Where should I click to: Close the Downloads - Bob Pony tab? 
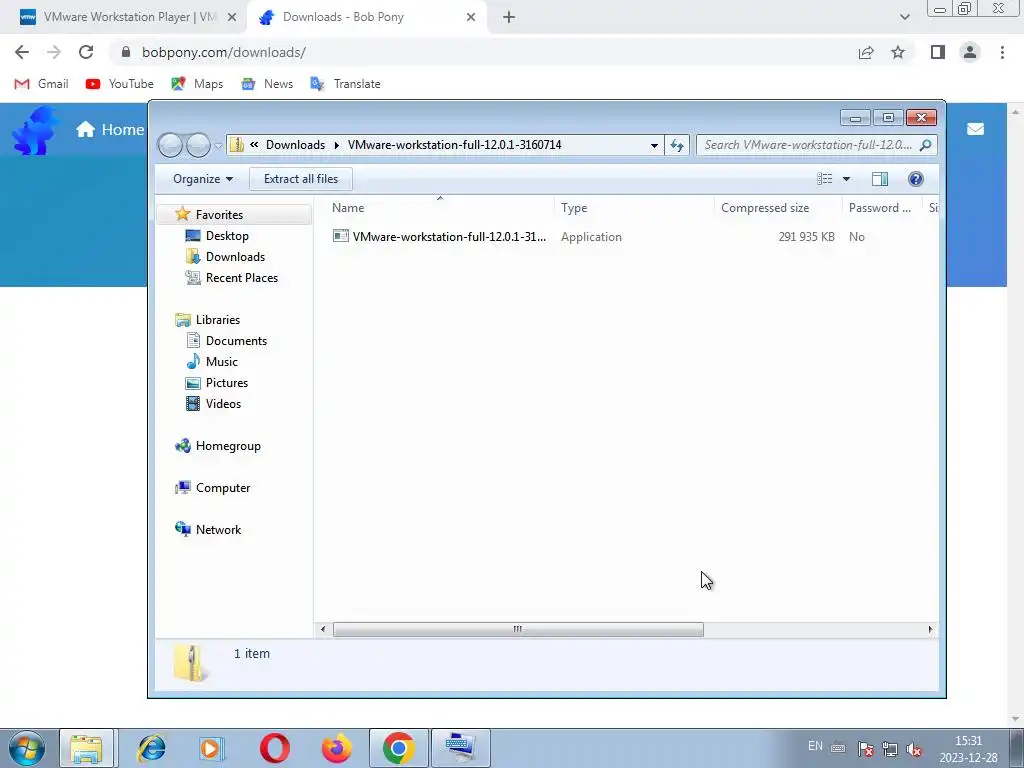click(471, 18)
